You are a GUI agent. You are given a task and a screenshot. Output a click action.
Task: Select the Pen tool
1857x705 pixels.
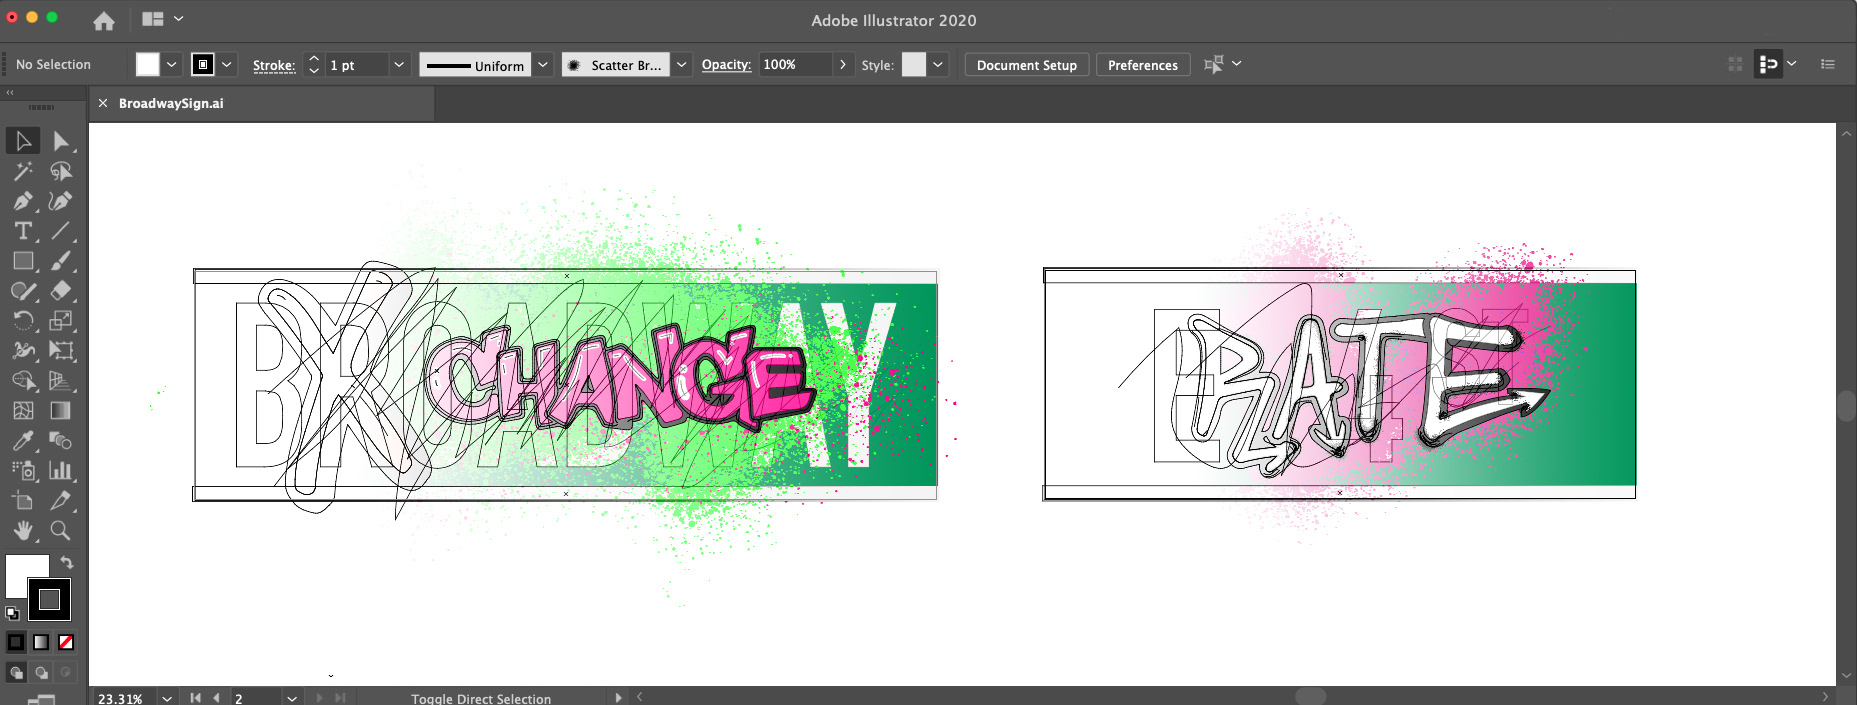[x=23, y=201]
